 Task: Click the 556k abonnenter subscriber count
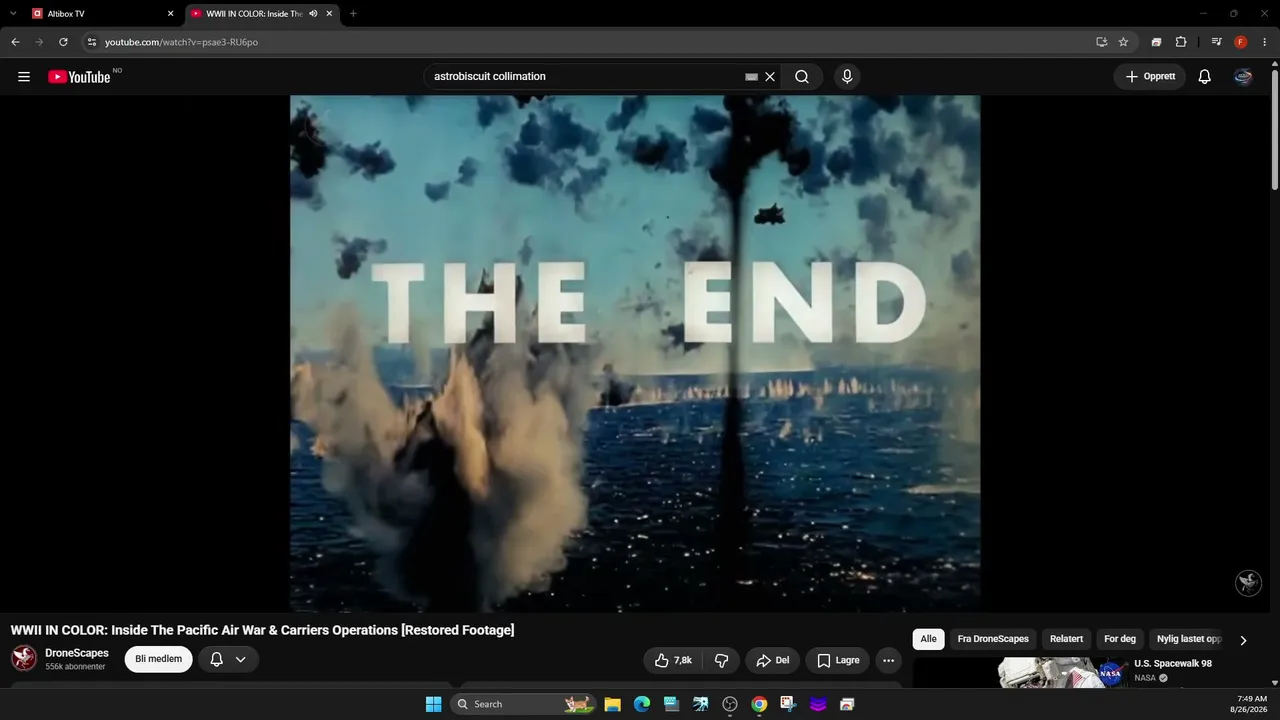(x=75, y=667)
